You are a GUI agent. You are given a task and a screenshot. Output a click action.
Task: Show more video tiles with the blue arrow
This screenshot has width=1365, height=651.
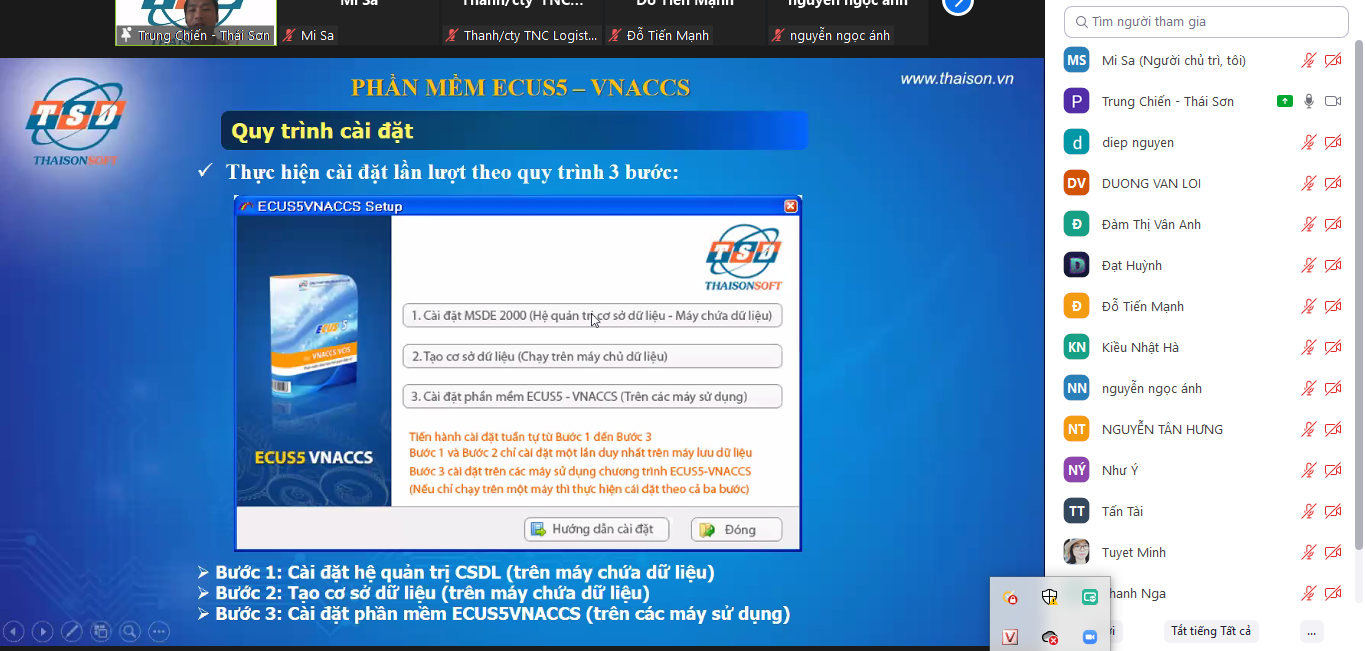[x=957, y=4]
